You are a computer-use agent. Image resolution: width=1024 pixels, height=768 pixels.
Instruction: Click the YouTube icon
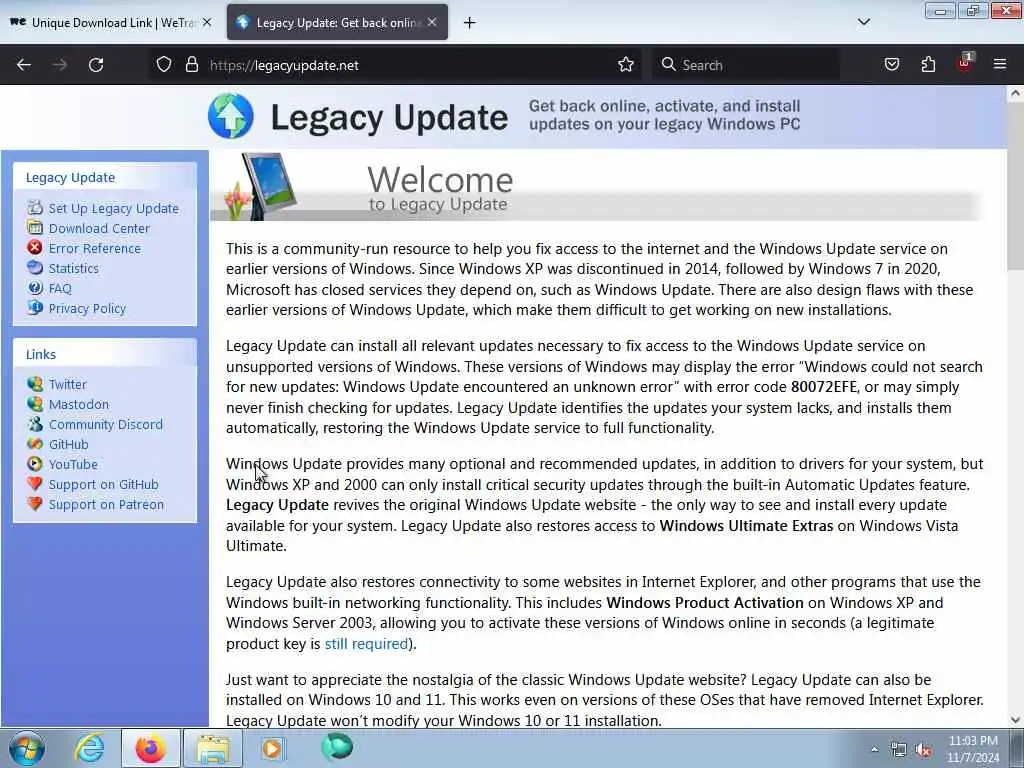(35, 464)
